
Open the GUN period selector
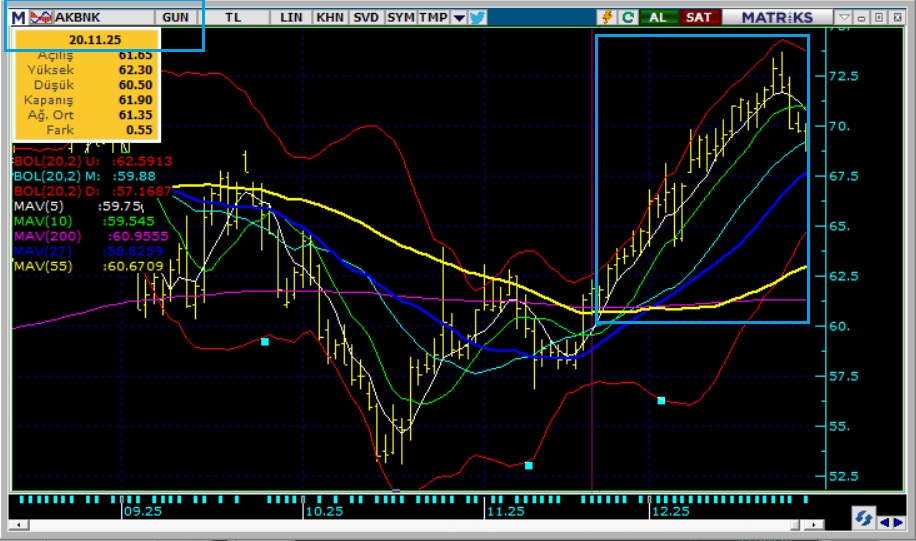tap(175, 17)
